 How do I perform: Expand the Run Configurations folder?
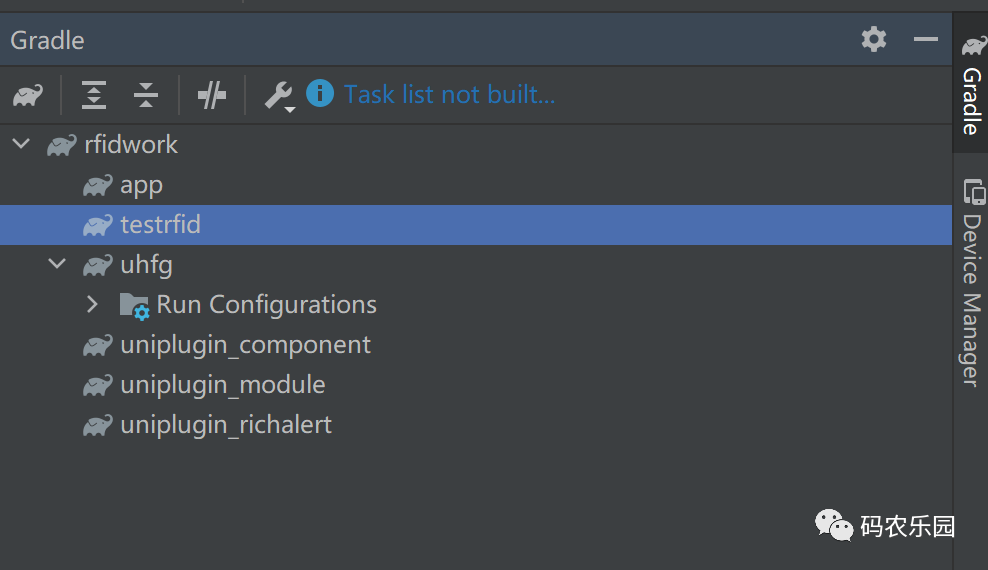pos(92,304)
